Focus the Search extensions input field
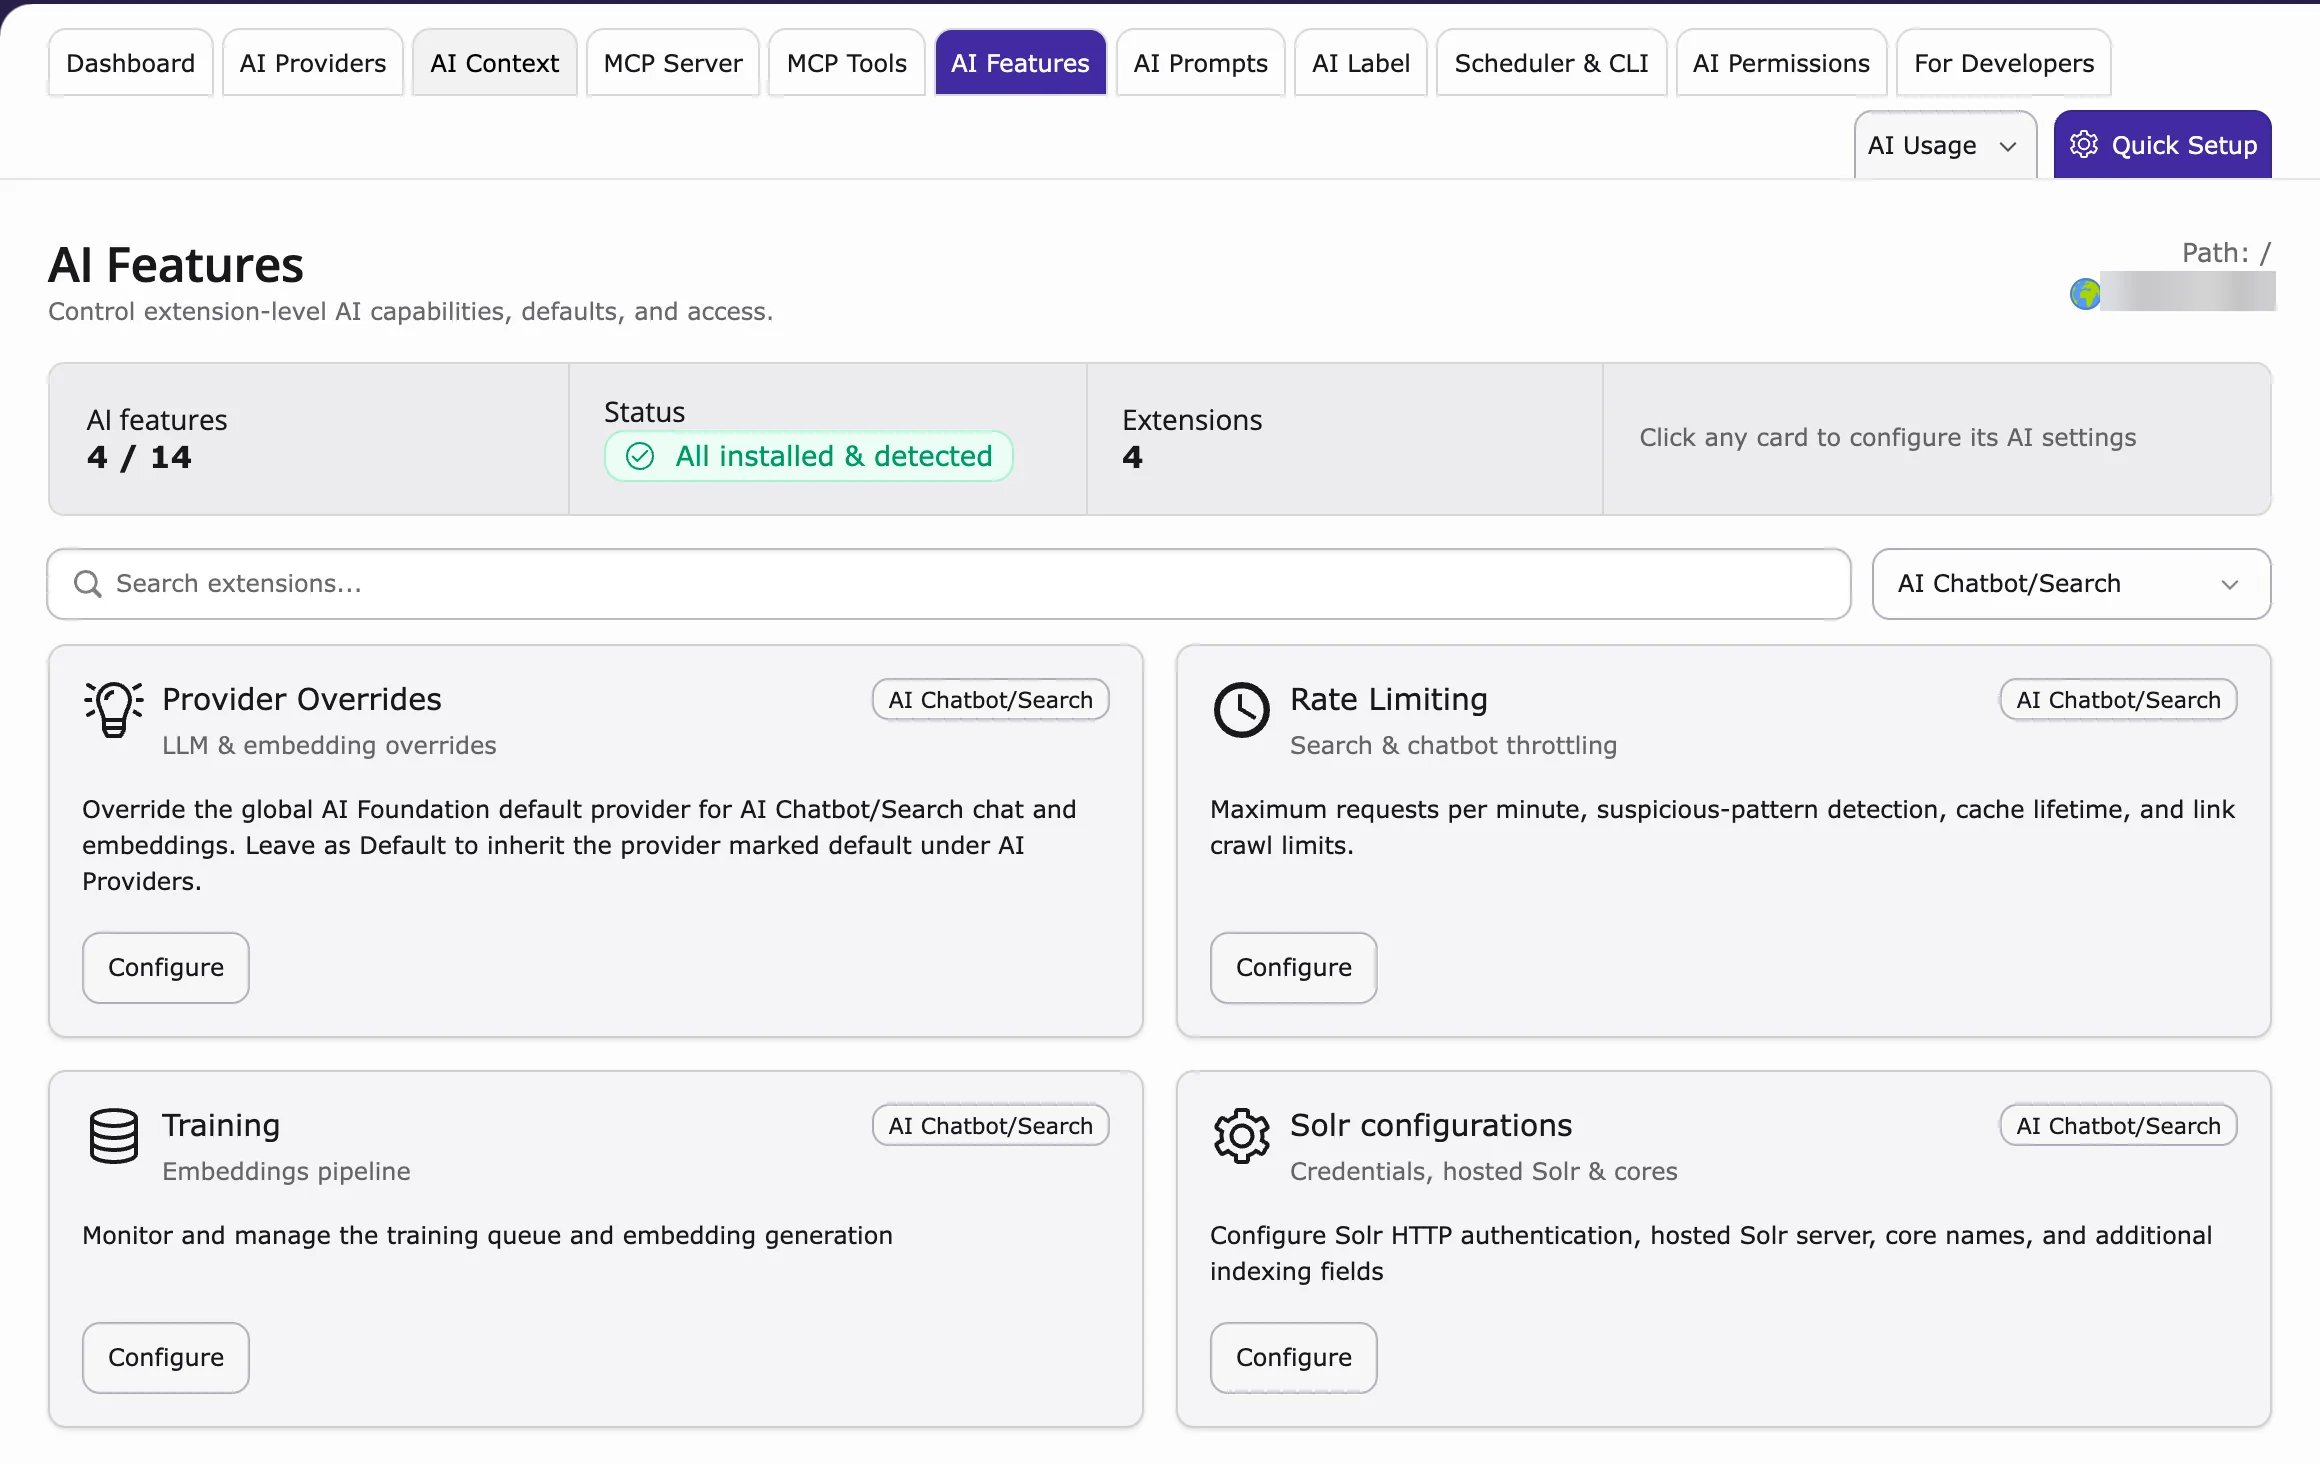Screen dimensions: 2320x1464 949,584
